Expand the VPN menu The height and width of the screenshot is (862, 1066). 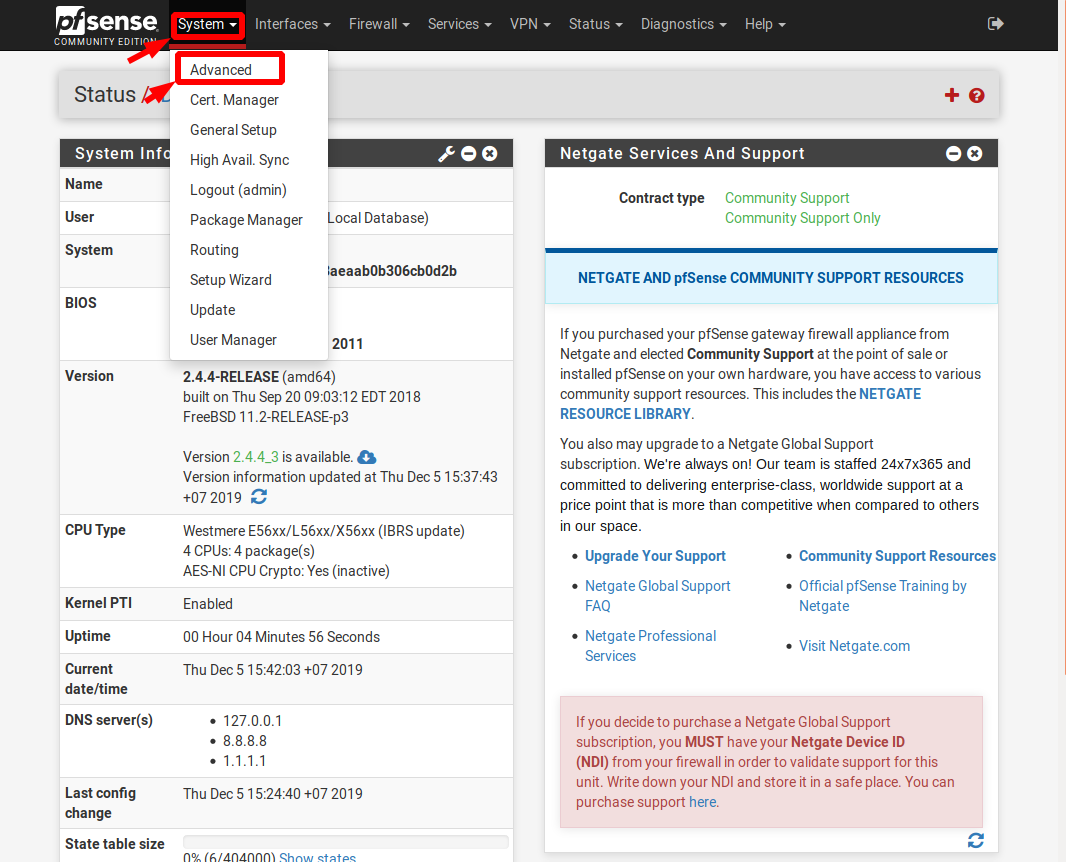point(530,24)
